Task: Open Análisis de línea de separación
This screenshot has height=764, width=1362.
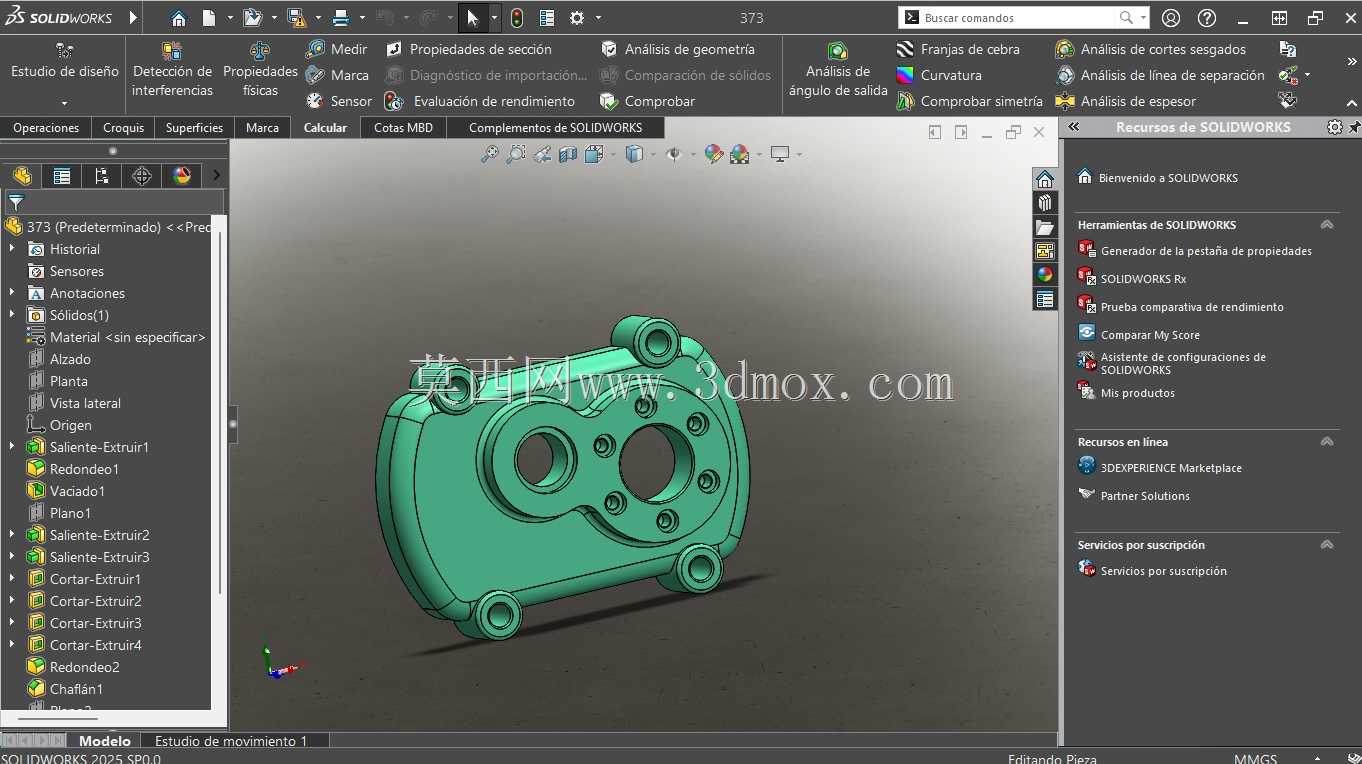Action: (1160, 75)
